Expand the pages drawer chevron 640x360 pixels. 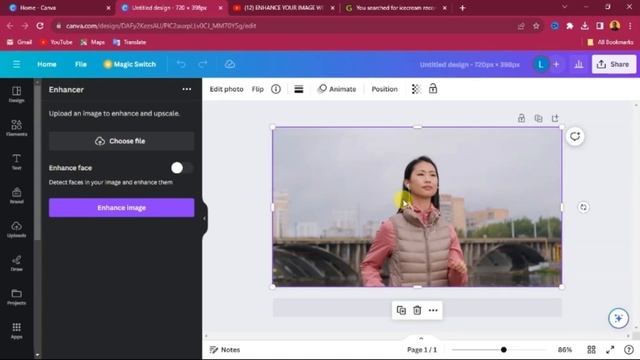click(421, 338)
